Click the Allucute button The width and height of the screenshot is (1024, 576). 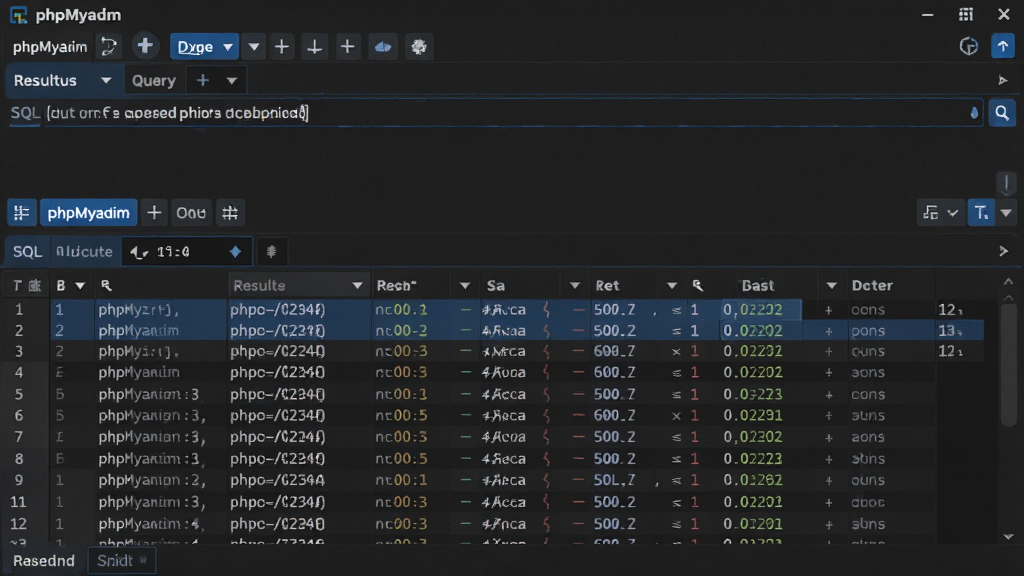[x=84, y=251]
